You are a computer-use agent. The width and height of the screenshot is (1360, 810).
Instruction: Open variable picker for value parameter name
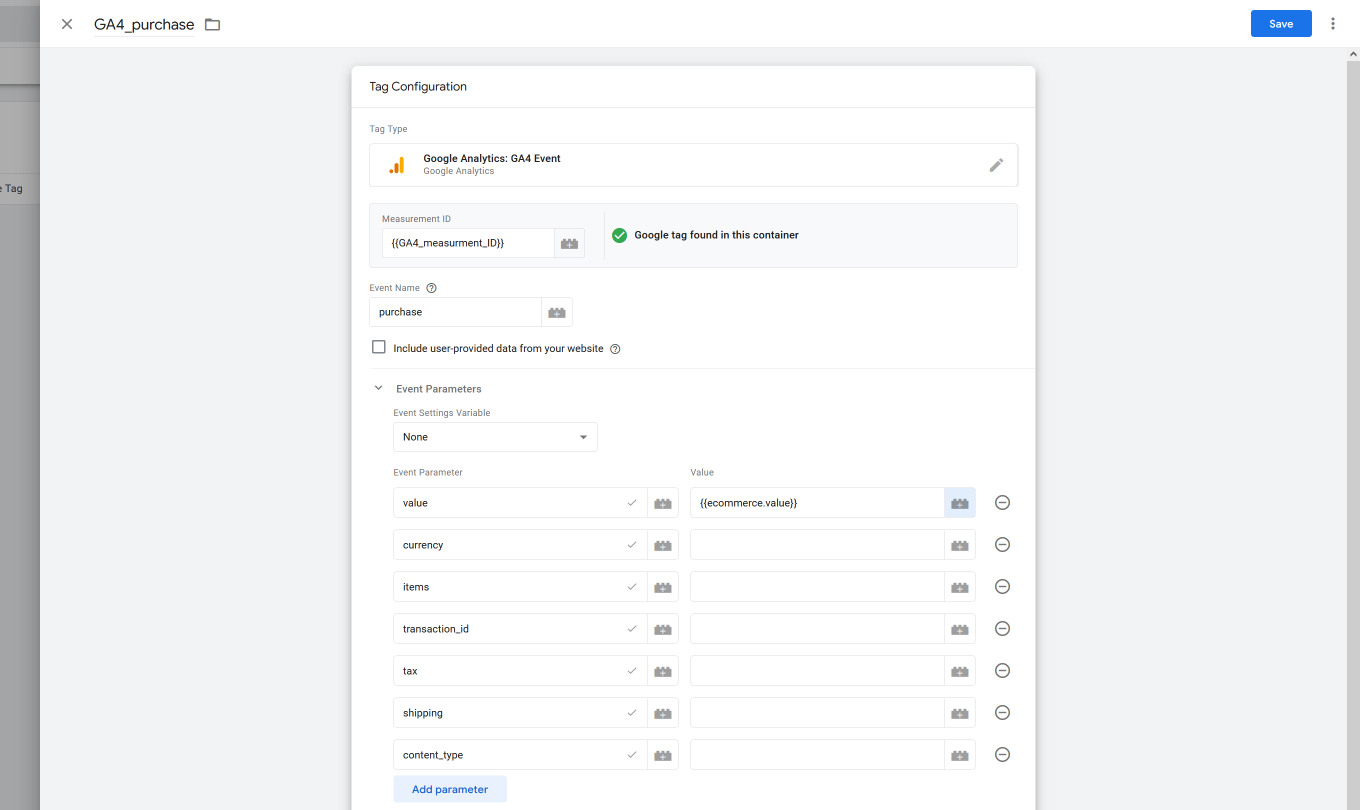[663, 503]
